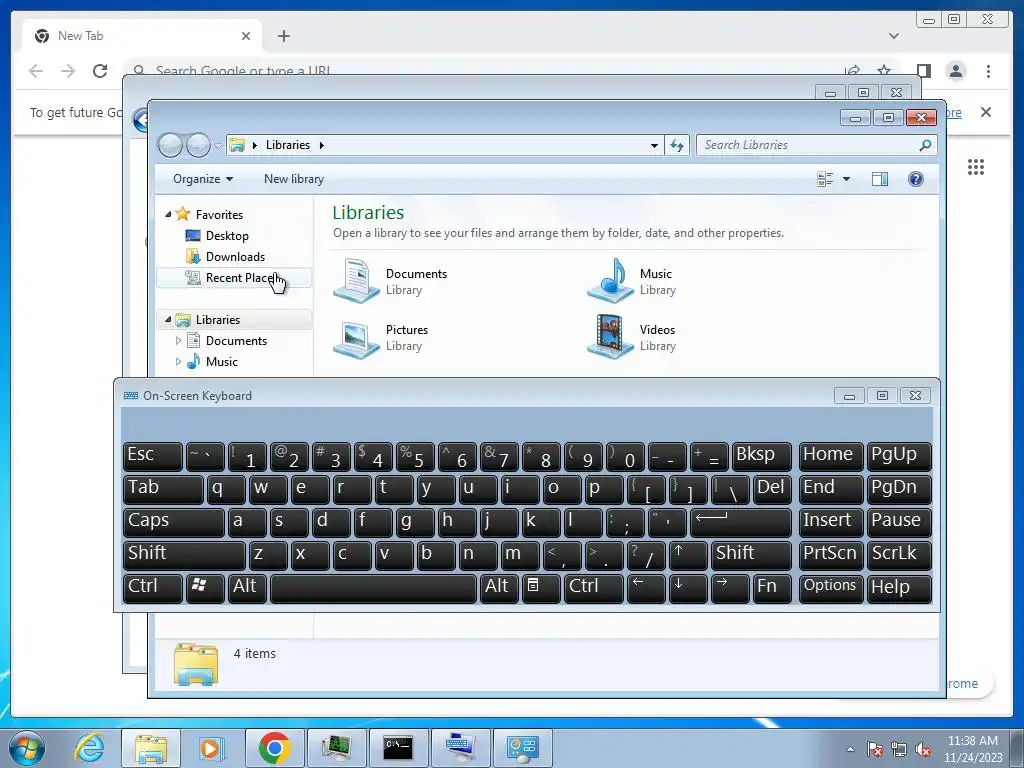Select the New Tab tab in Chrome

coord(142,36)
